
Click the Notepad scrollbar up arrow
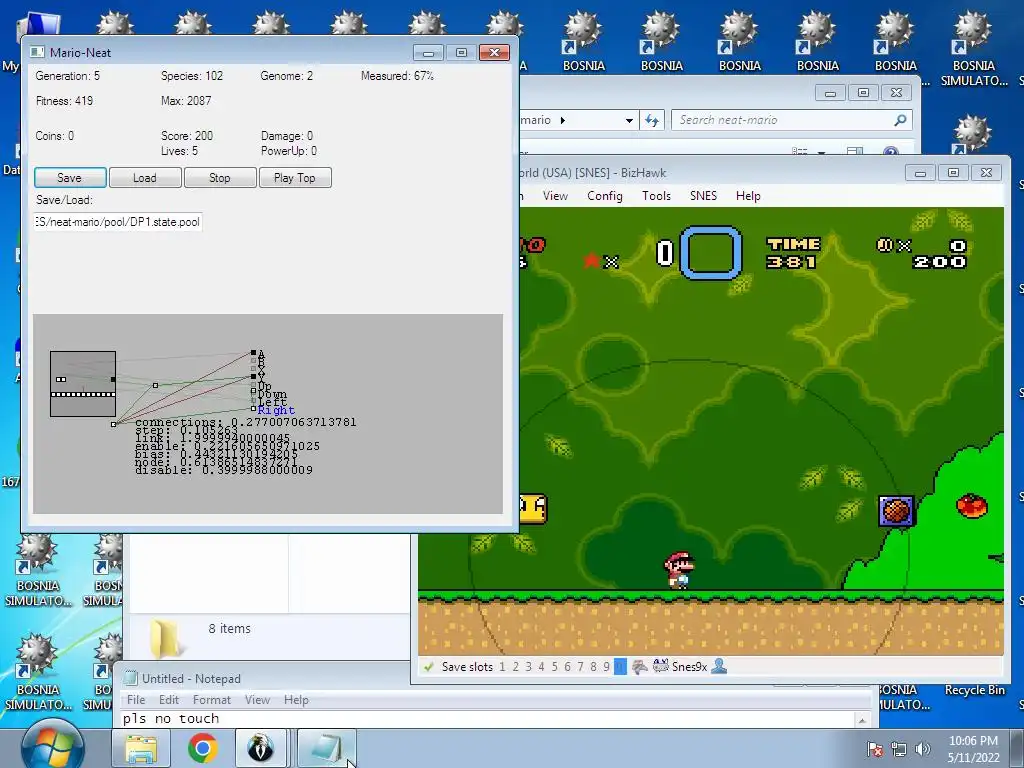[x=862, y=720]
